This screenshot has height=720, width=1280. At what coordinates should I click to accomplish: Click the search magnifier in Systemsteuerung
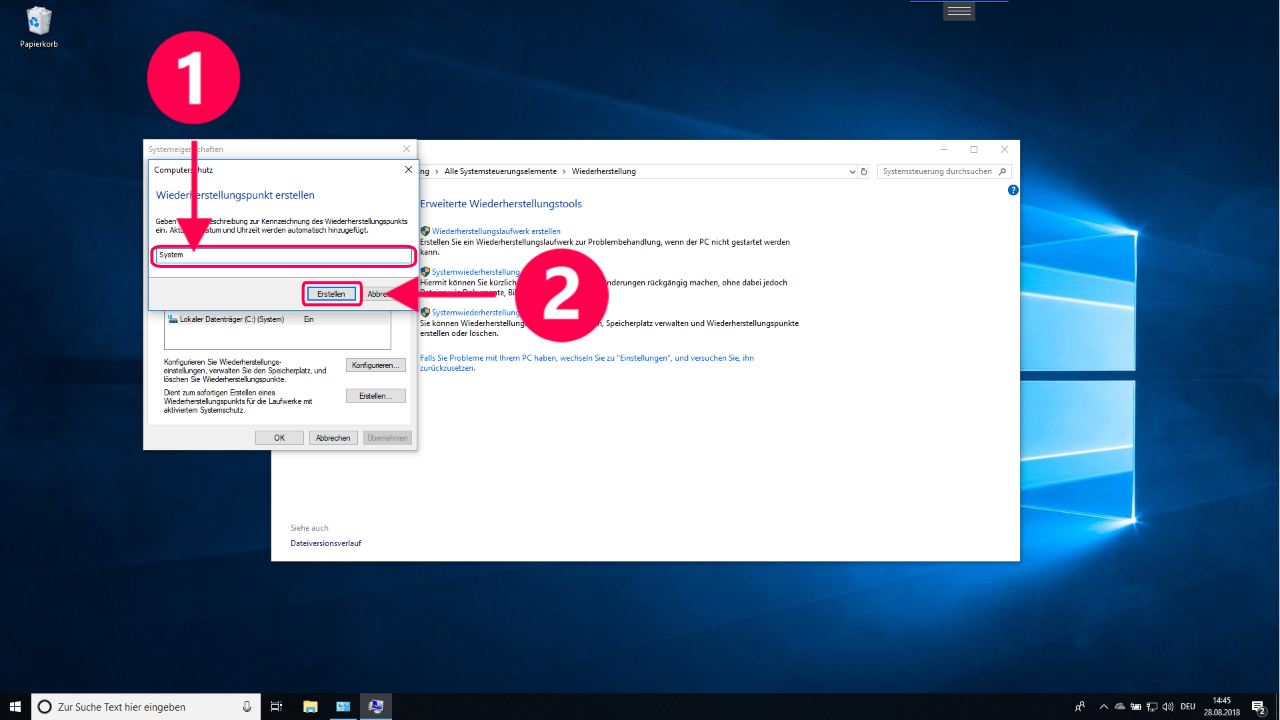1004,172
